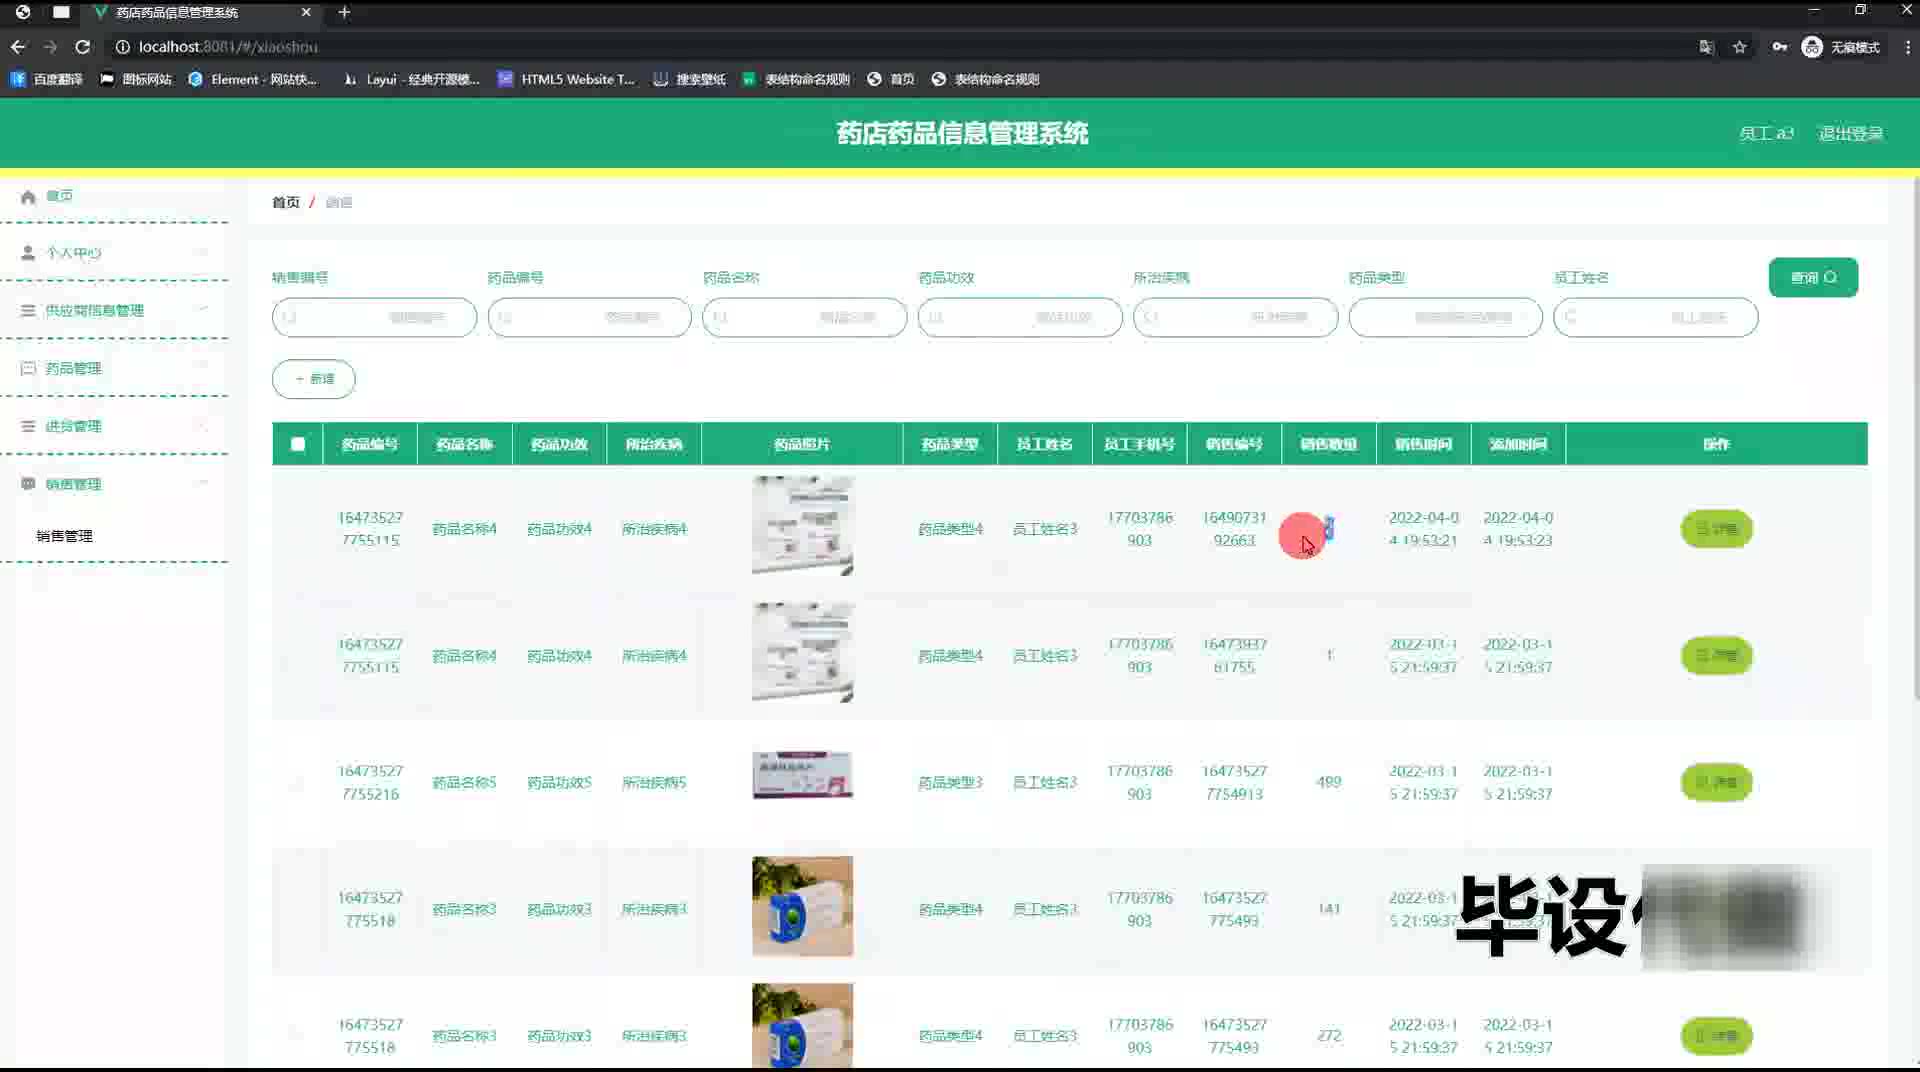Click 员工 a3 in the header
Image resolution: width=1920 pixels, height=1072 pixels.
(x=1766, y=133)
